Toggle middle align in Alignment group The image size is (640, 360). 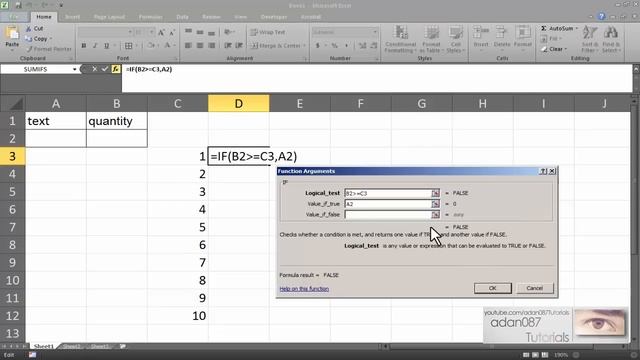click(200, 32)
